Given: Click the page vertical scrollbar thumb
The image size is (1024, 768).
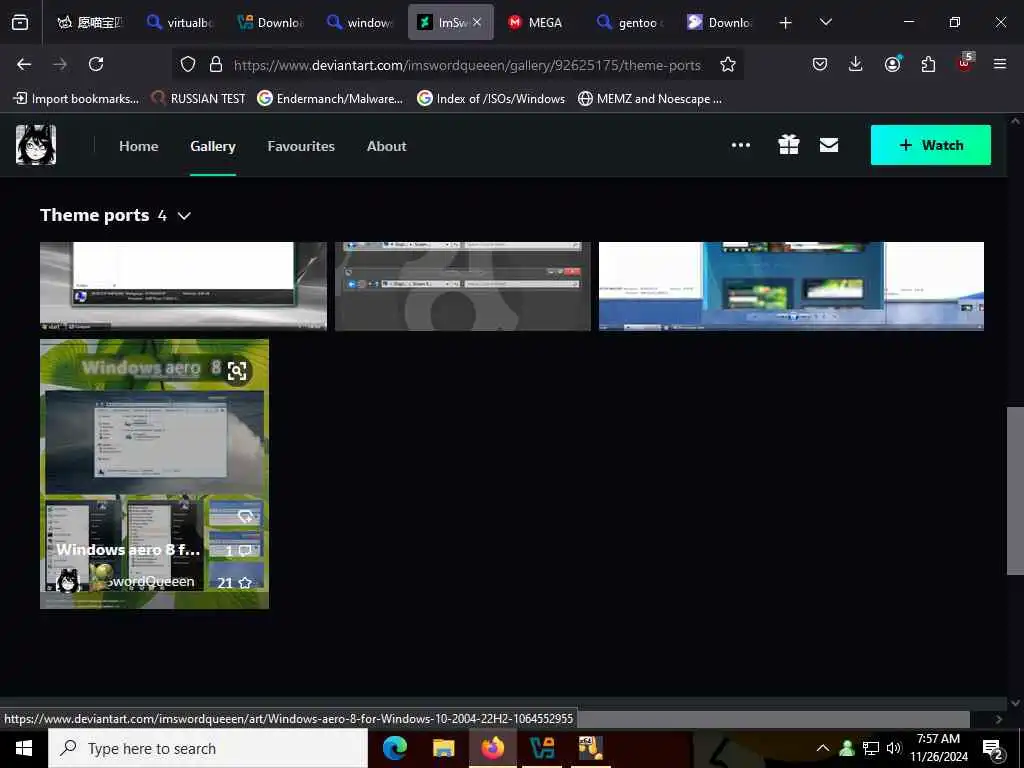Looking at the screenshot, I should coord(1015,490).
